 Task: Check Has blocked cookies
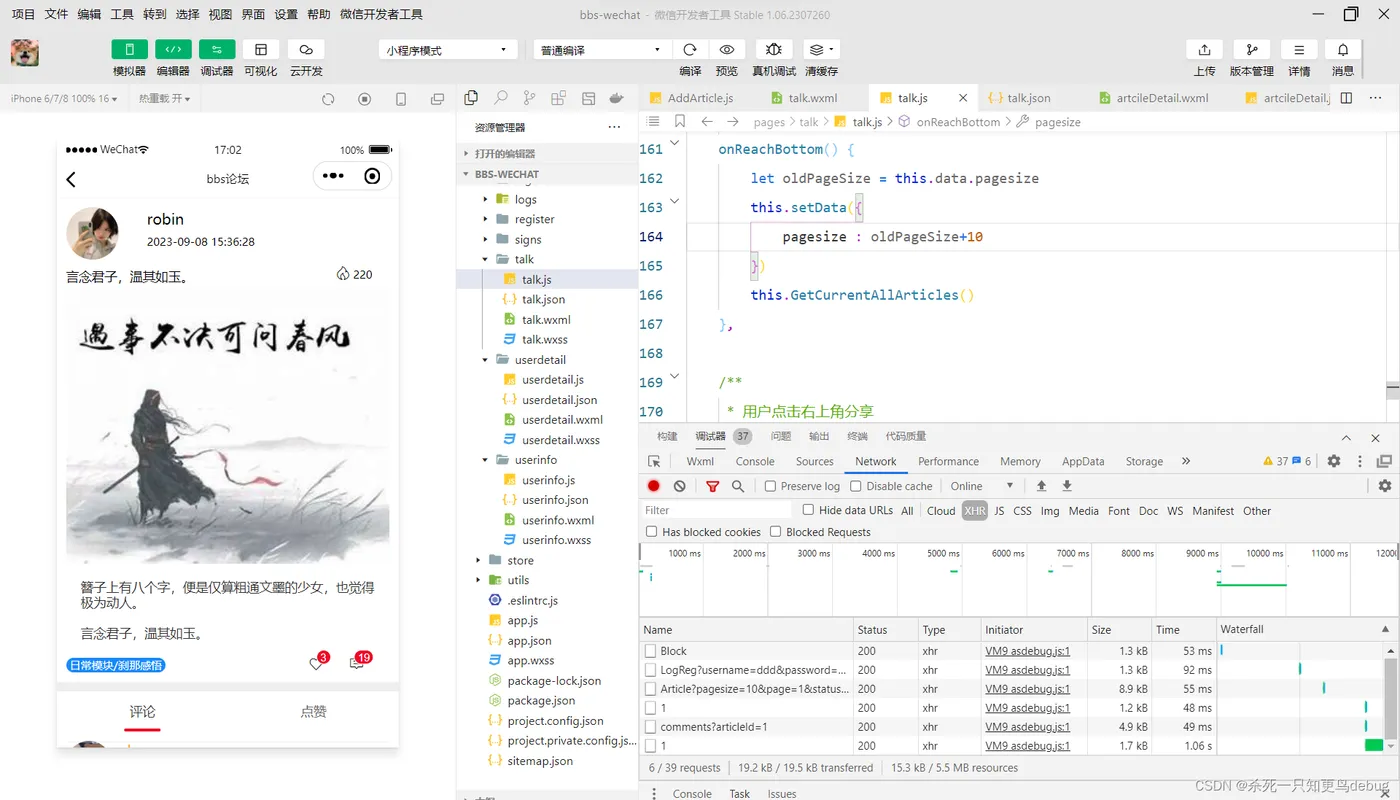(x=652, y=532)
